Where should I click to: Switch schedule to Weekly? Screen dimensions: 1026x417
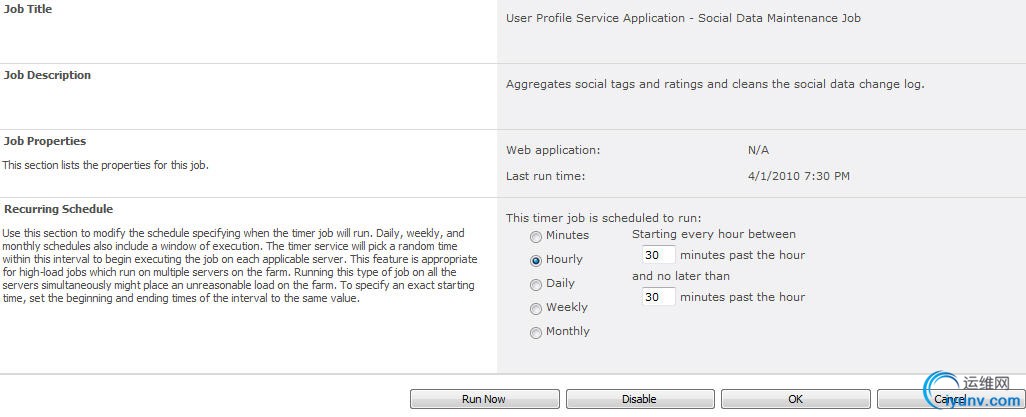pyautogui.click(x=536, y=308)
